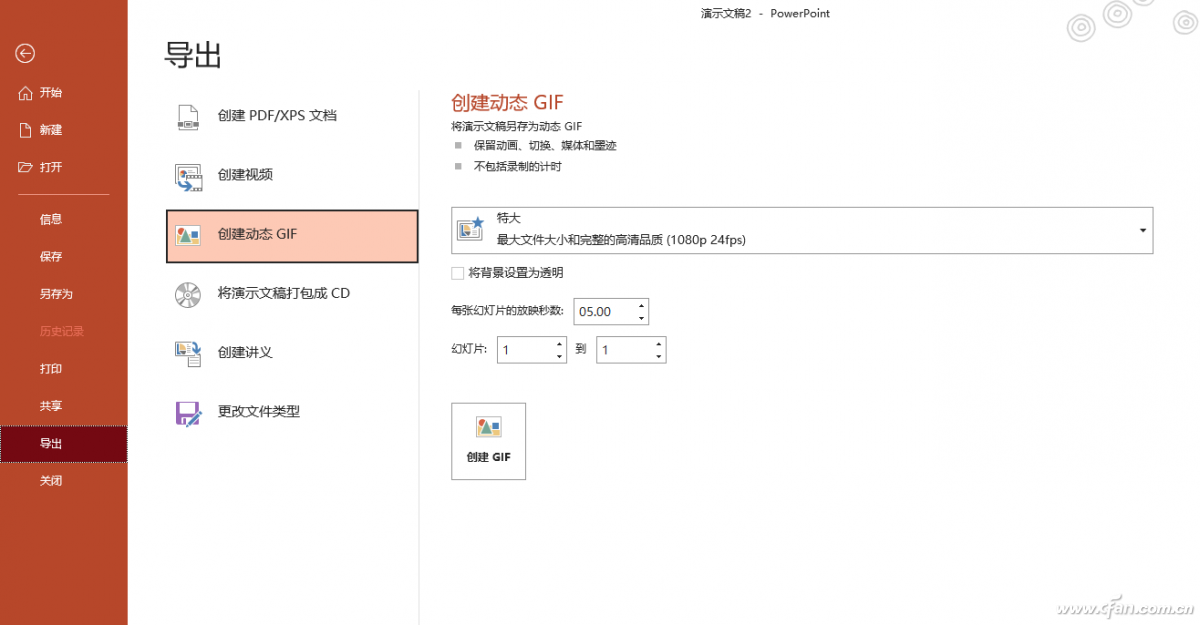Click the quality star icon in dropdown

471,229
